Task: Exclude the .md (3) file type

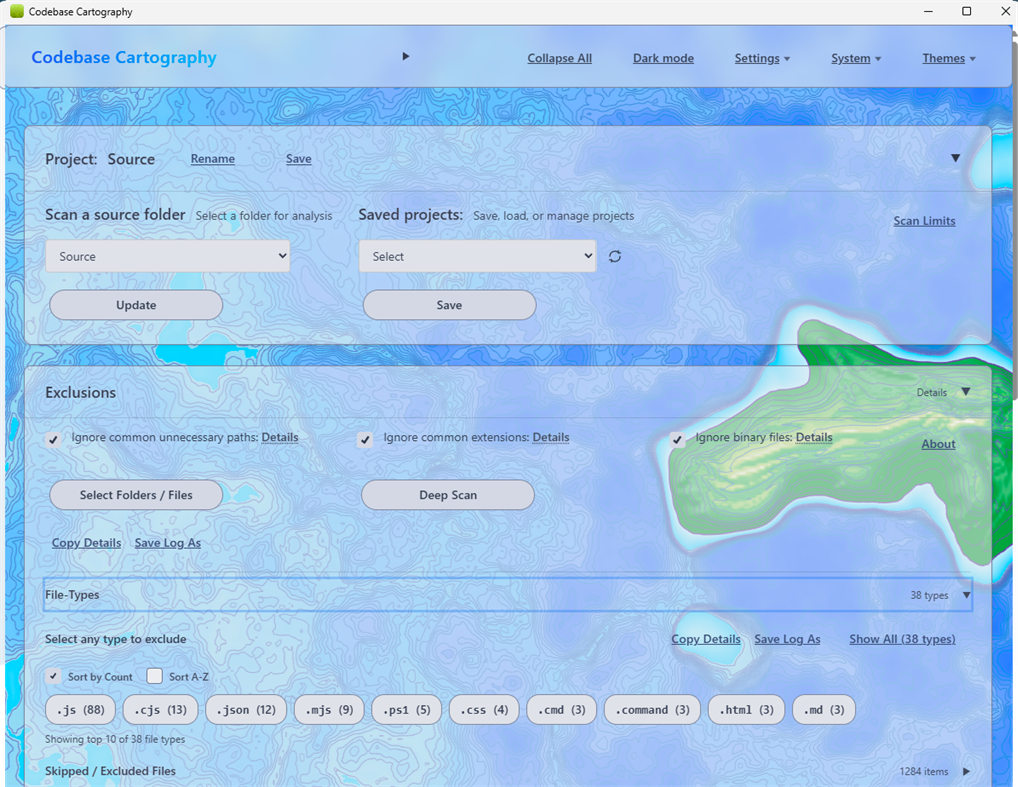Action: click(x=824, y=710)
